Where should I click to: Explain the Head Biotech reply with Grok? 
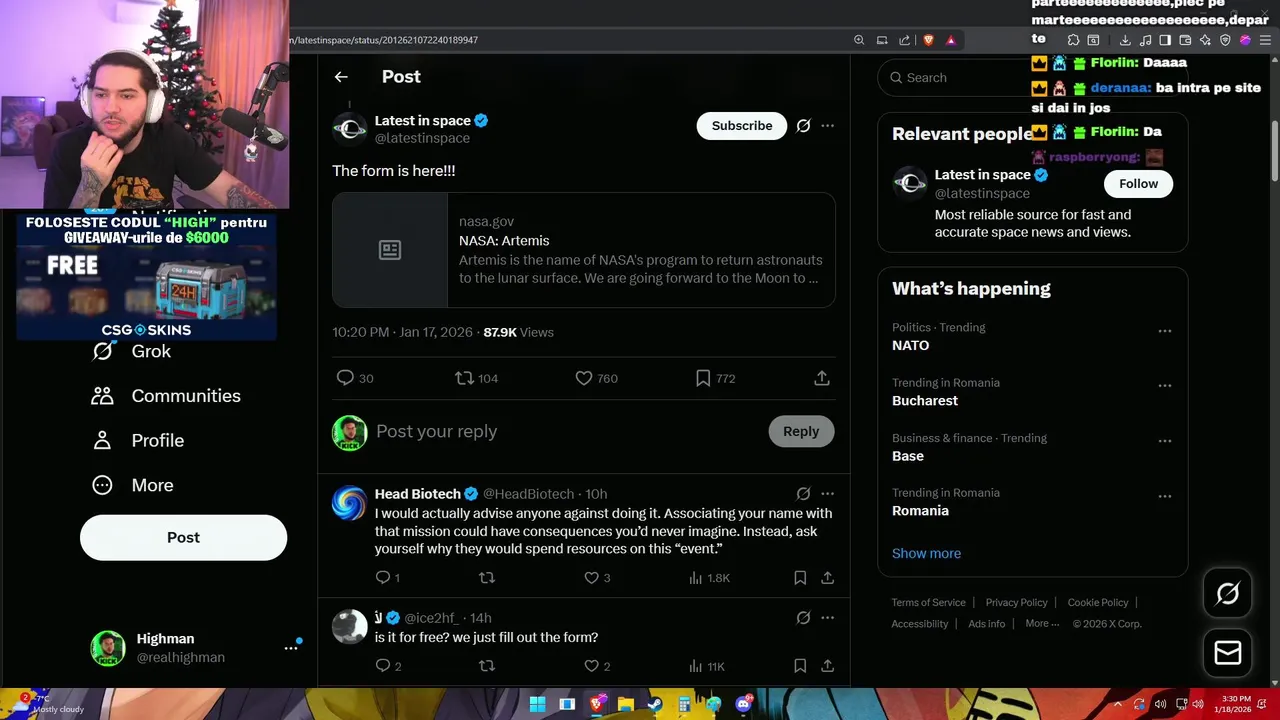click(x=803, y=494)
